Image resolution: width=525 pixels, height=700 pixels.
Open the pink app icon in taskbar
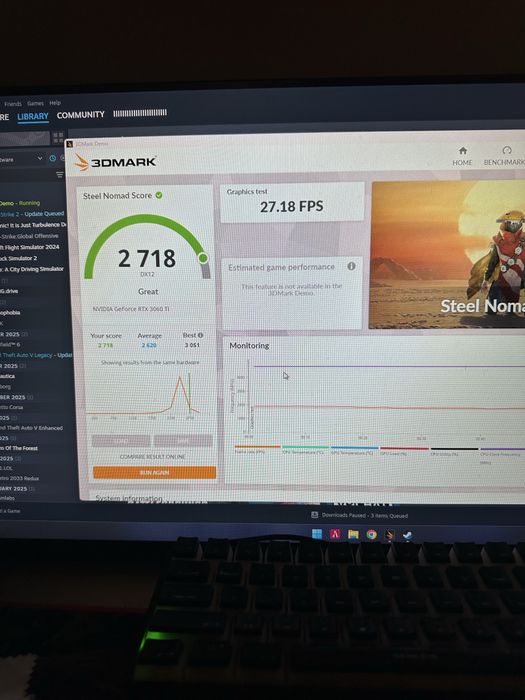coord(335,534)
